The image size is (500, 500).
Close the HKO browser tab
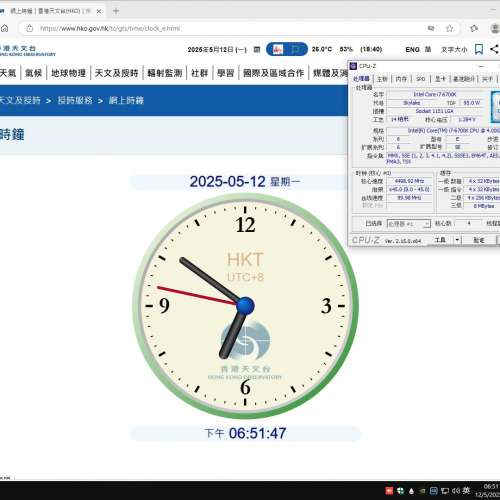tap(99, 11)
